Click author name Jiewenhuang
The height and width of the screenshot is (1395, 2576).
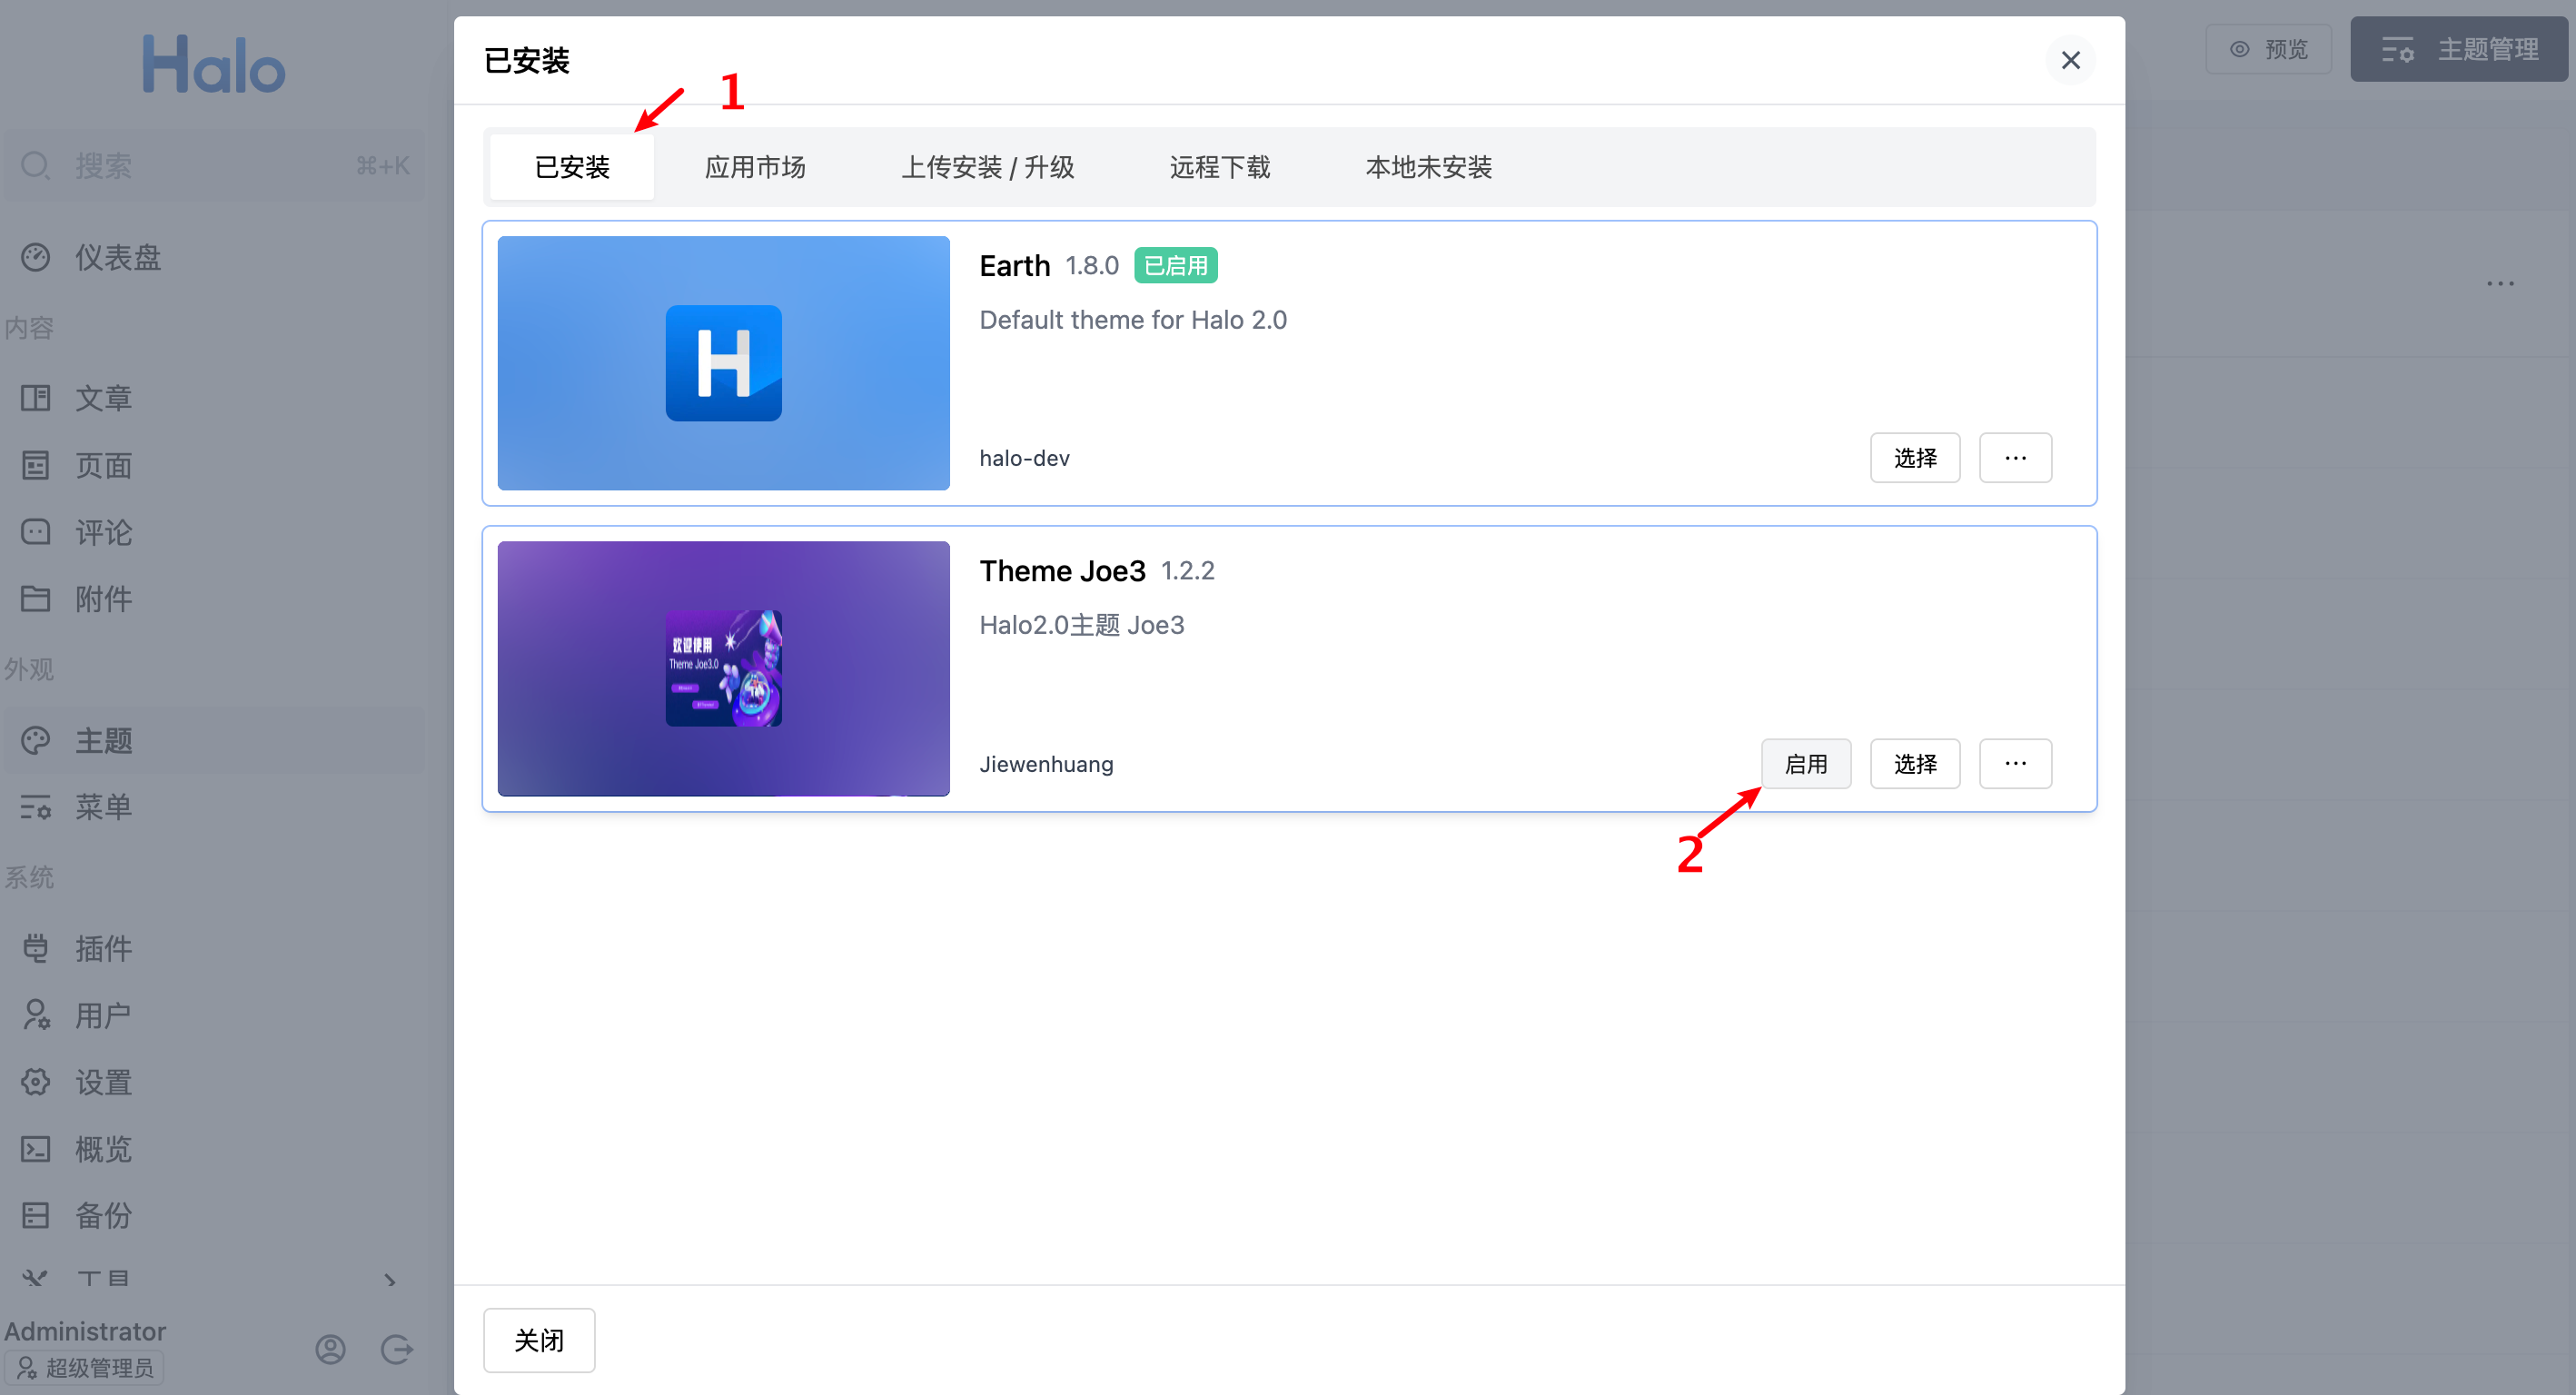(1046, 764)
